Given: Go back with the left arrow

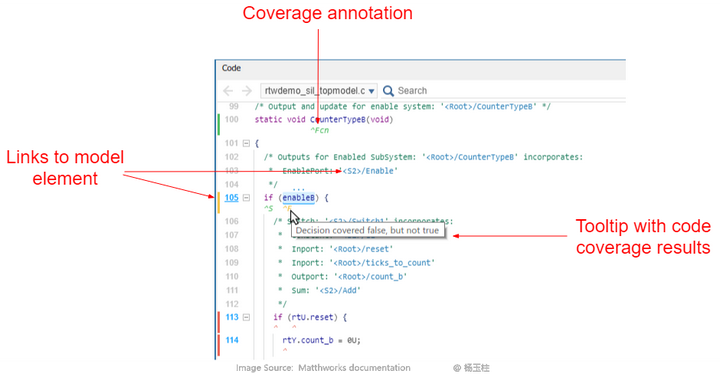Looking at the screenshot, I should tap(228, 91).
